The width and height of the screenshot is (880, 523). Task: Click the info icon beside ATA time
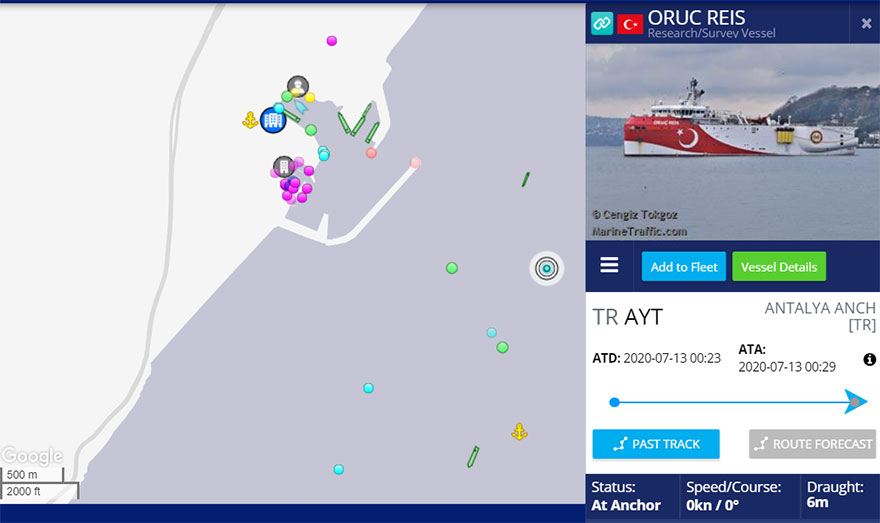pyautogui.click(x=869, y=359)
